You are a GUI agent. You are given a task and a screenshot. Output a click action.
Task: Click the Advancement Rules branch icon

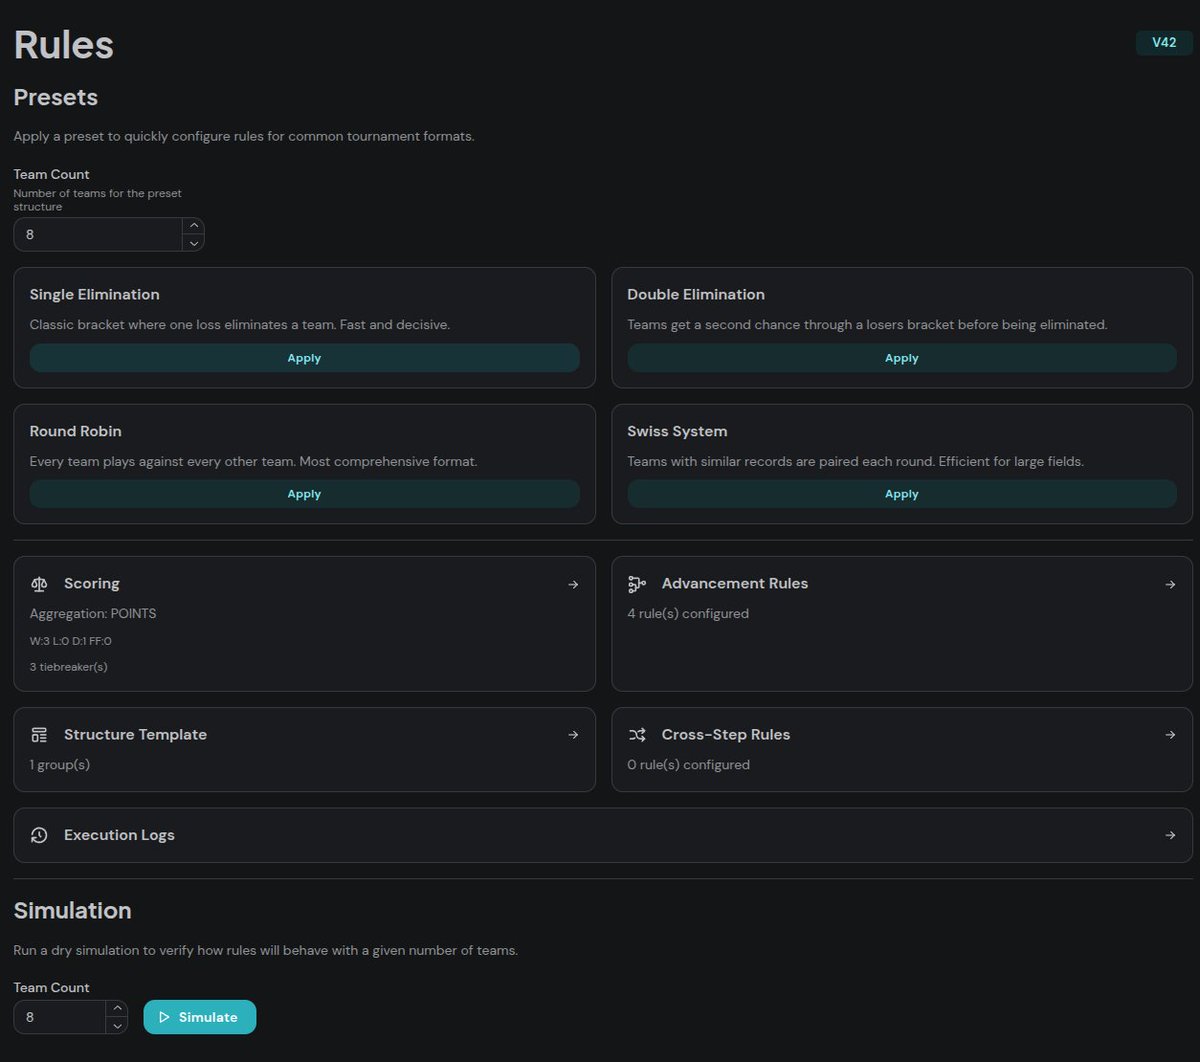(x=637, y=584)
